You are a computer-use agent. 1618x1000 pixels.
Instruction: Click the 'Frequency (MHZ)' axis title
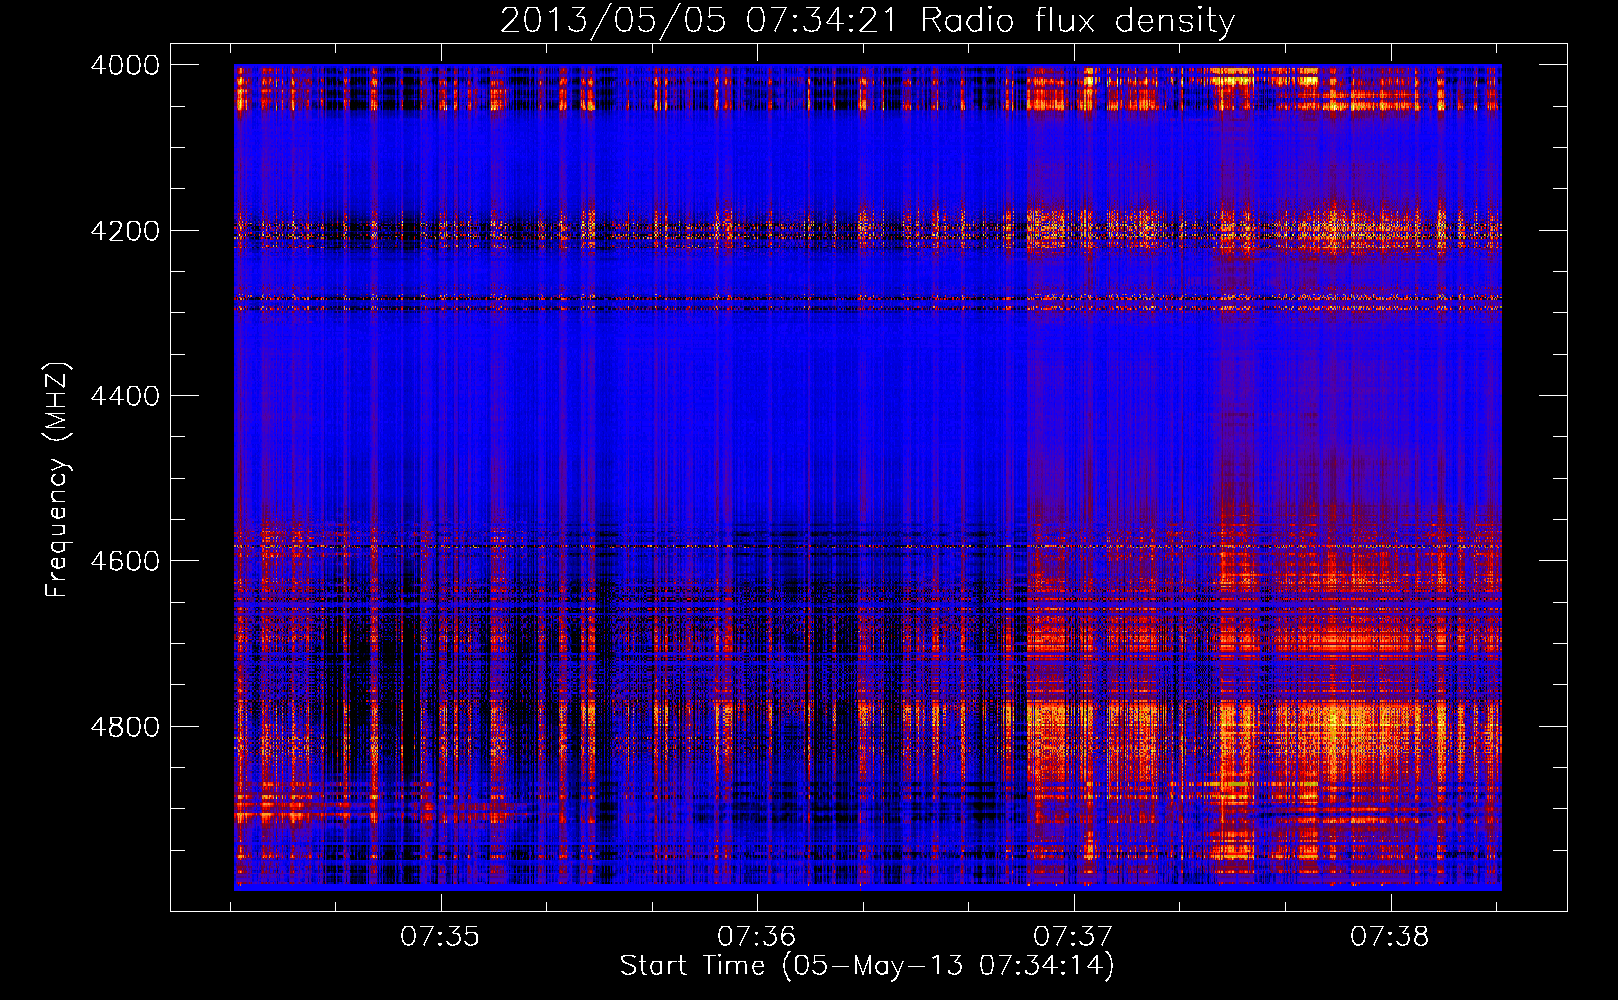coord(57,479)
